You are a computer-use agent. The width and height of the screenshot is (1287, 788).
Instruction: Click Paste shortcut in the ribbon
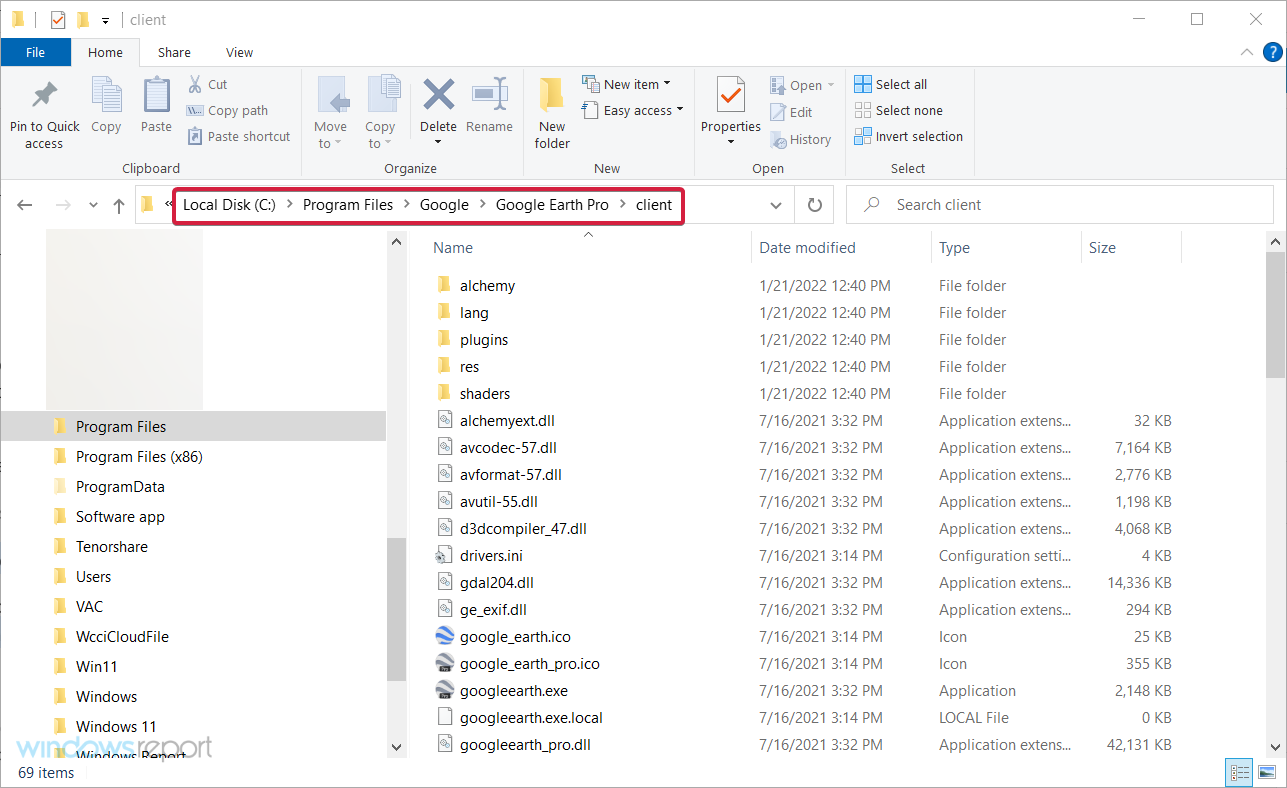point(239,137)
